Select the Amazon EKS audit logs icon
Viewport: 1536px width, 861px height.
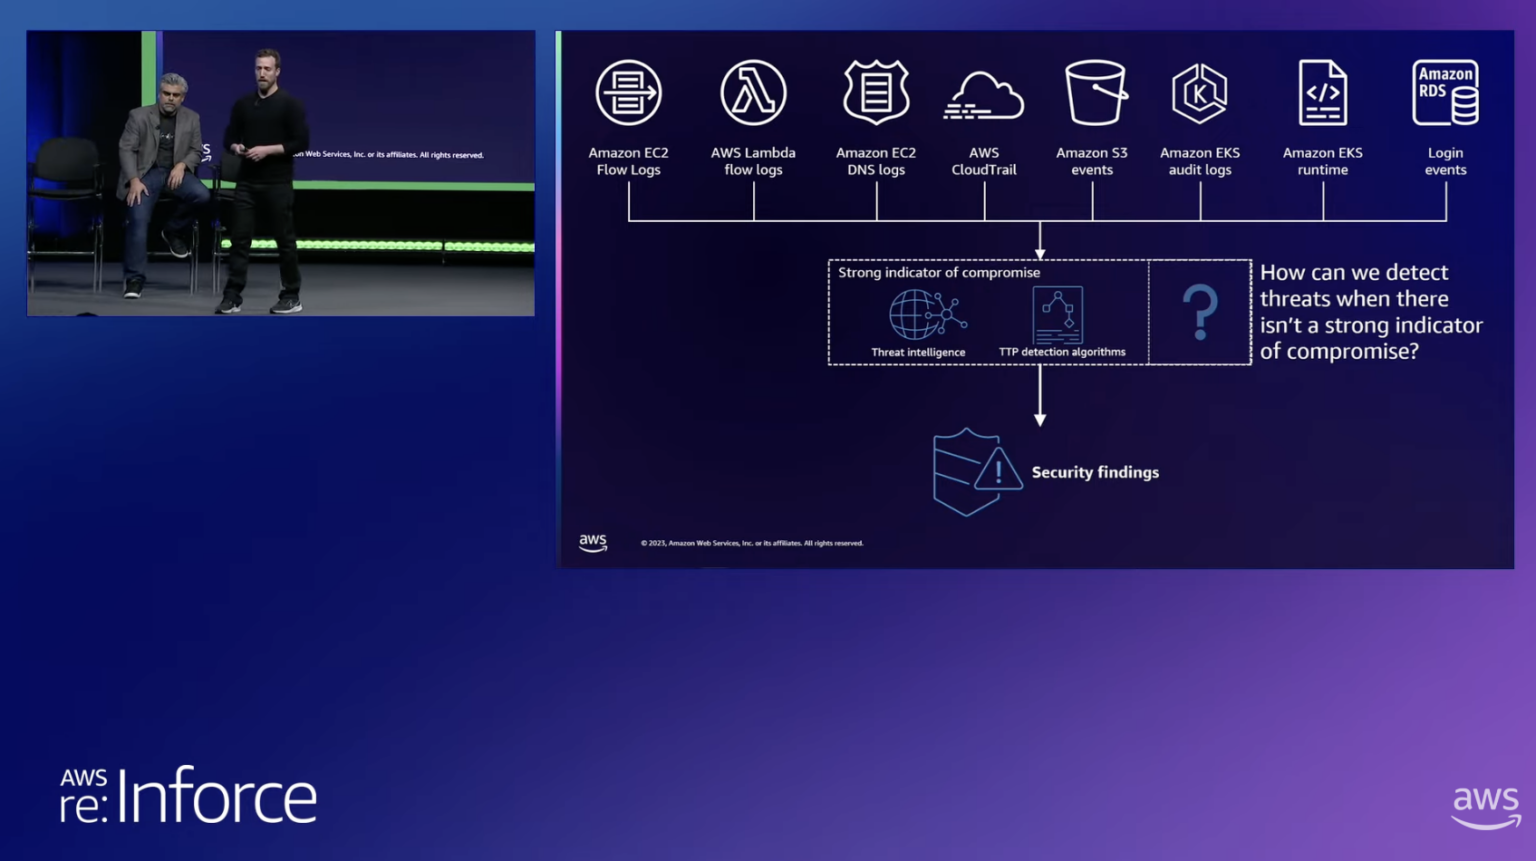[x=1200, y=93]
